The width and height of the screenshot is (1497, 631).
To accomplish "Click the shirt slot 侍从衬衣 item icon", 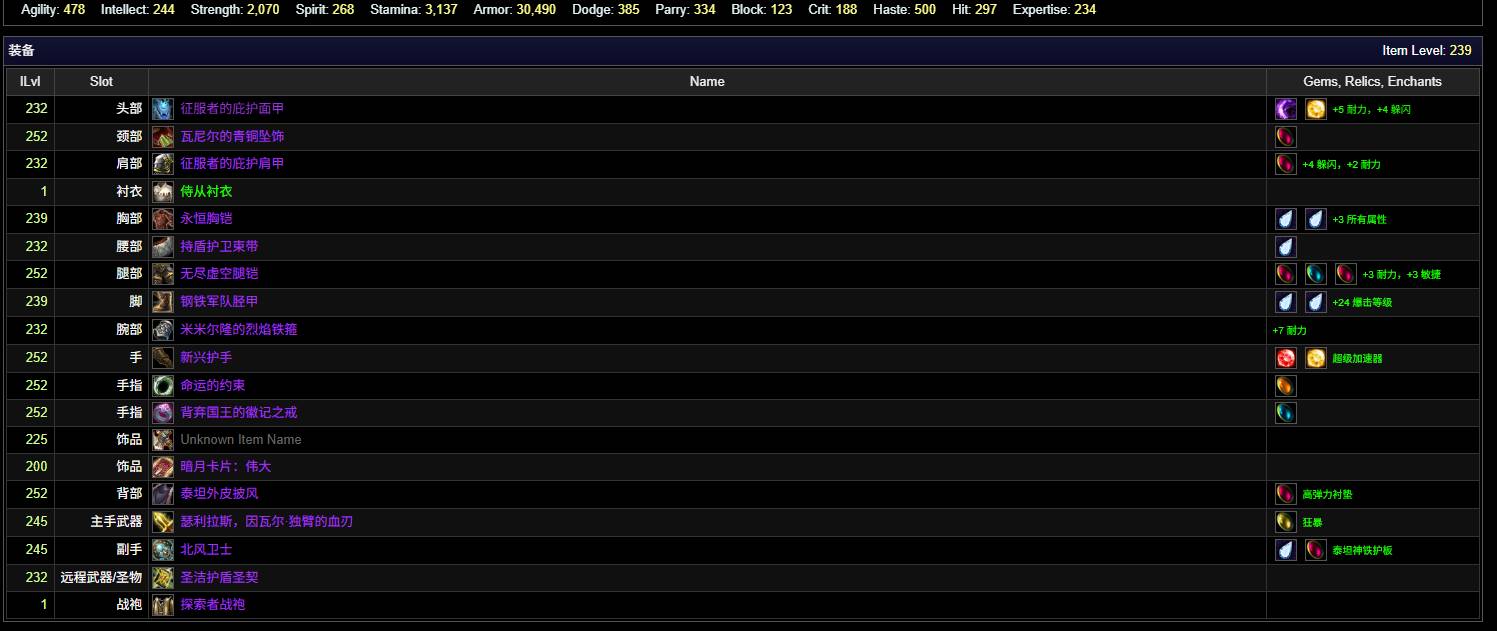I will click(163, 192).
